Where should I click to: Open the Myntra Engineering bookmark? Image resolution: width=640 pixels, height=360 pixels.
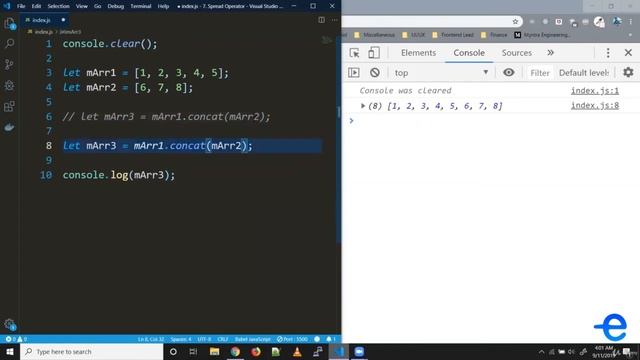tap(542, 35)
